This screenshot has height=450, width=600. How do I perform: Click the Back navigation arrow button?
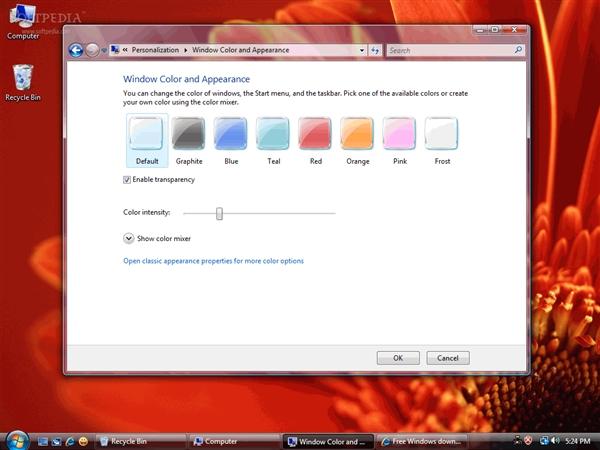76,50
